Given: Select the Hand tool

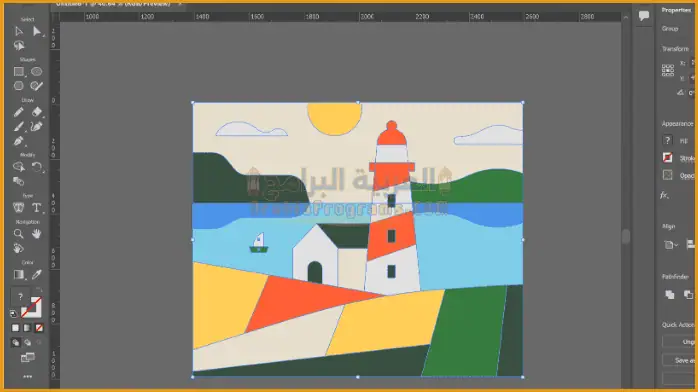Looking at the screenshot, I should 37,234.
